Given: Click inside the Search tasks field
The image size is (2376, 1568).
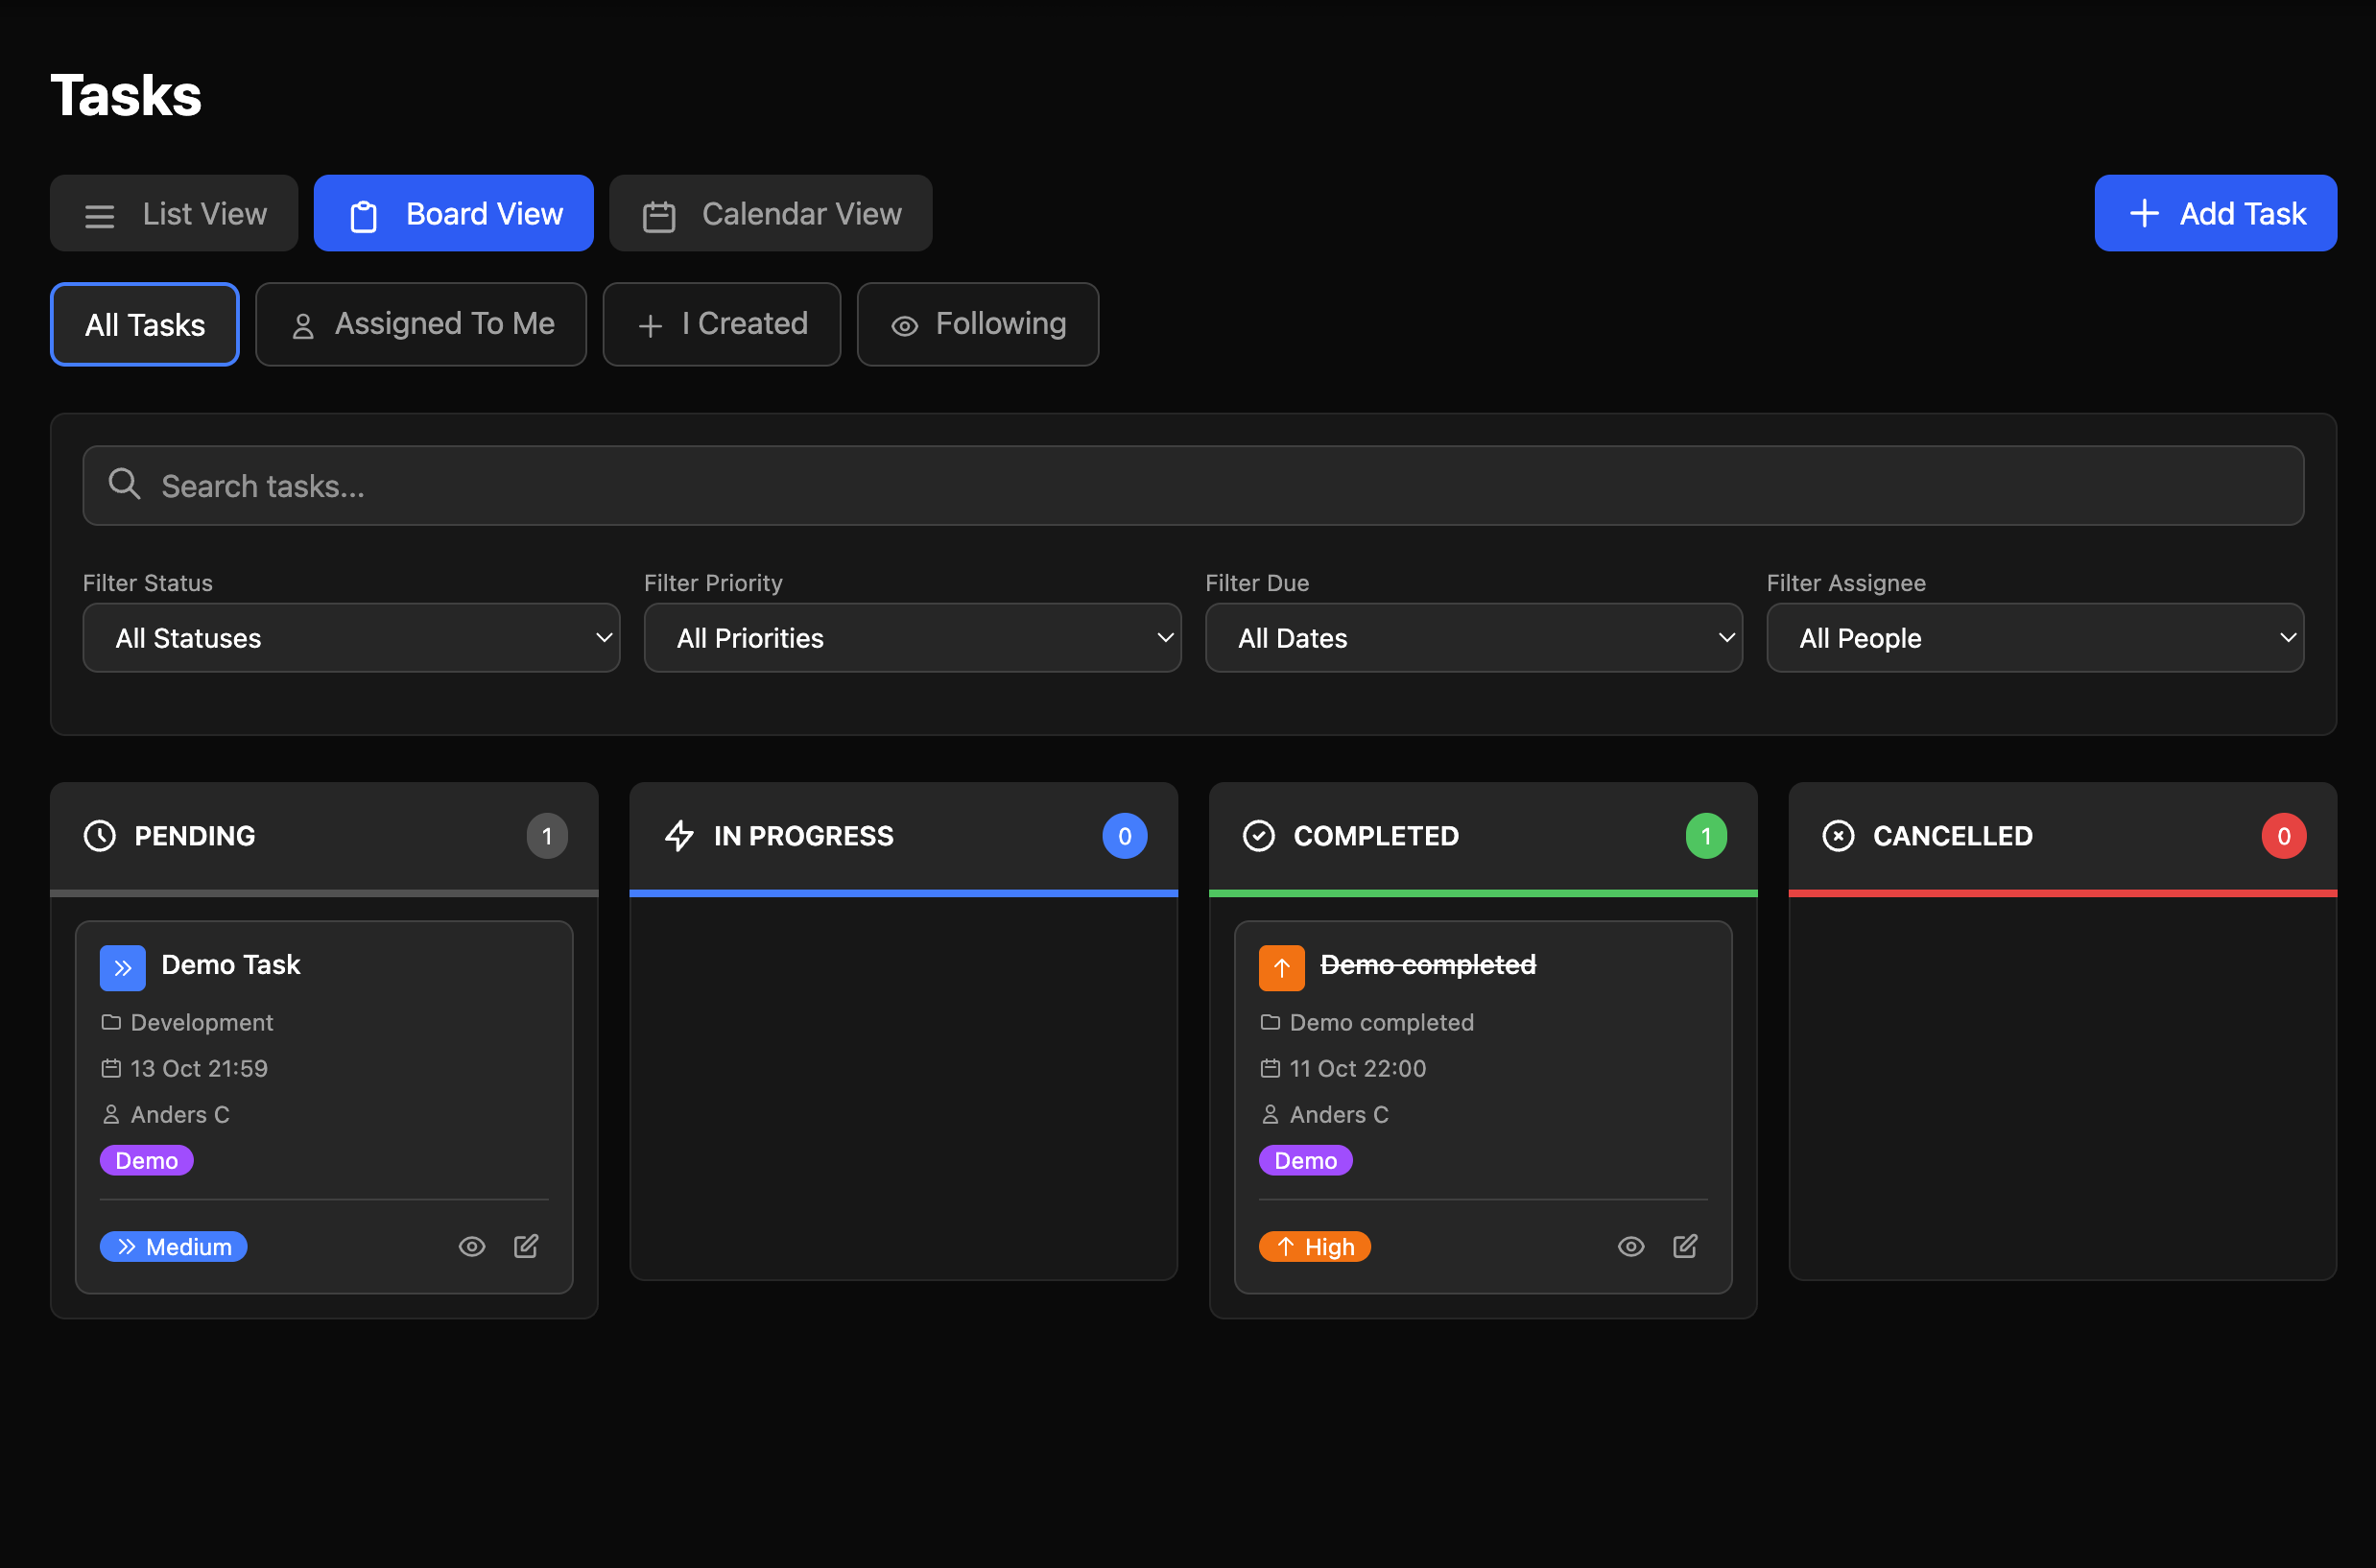Looking at the screenshot, I should tap(700, 486).
